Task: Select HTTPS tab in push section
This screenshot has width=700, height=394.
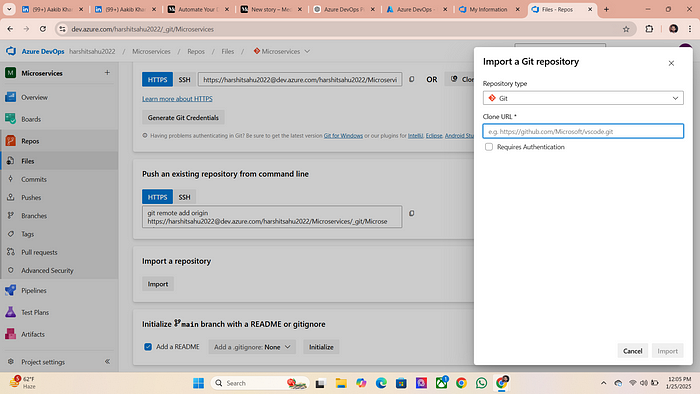Action: tap(157, 197)
